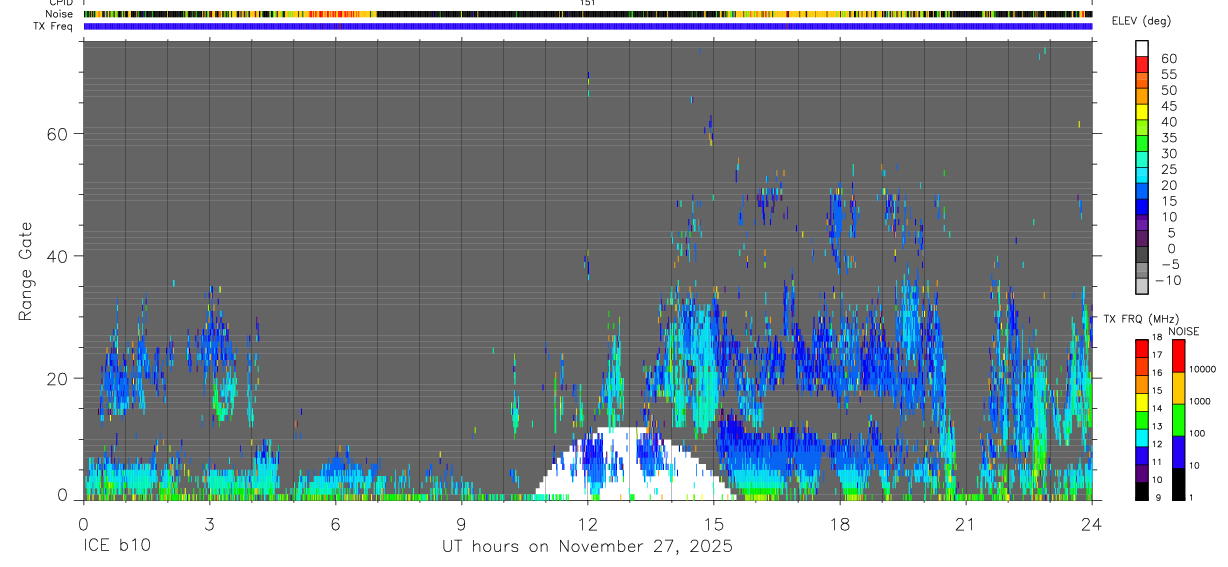Click the purple 10 swatch in TX FRQ legend
Screen dimensions: 1228x567
pos(1142,473)
